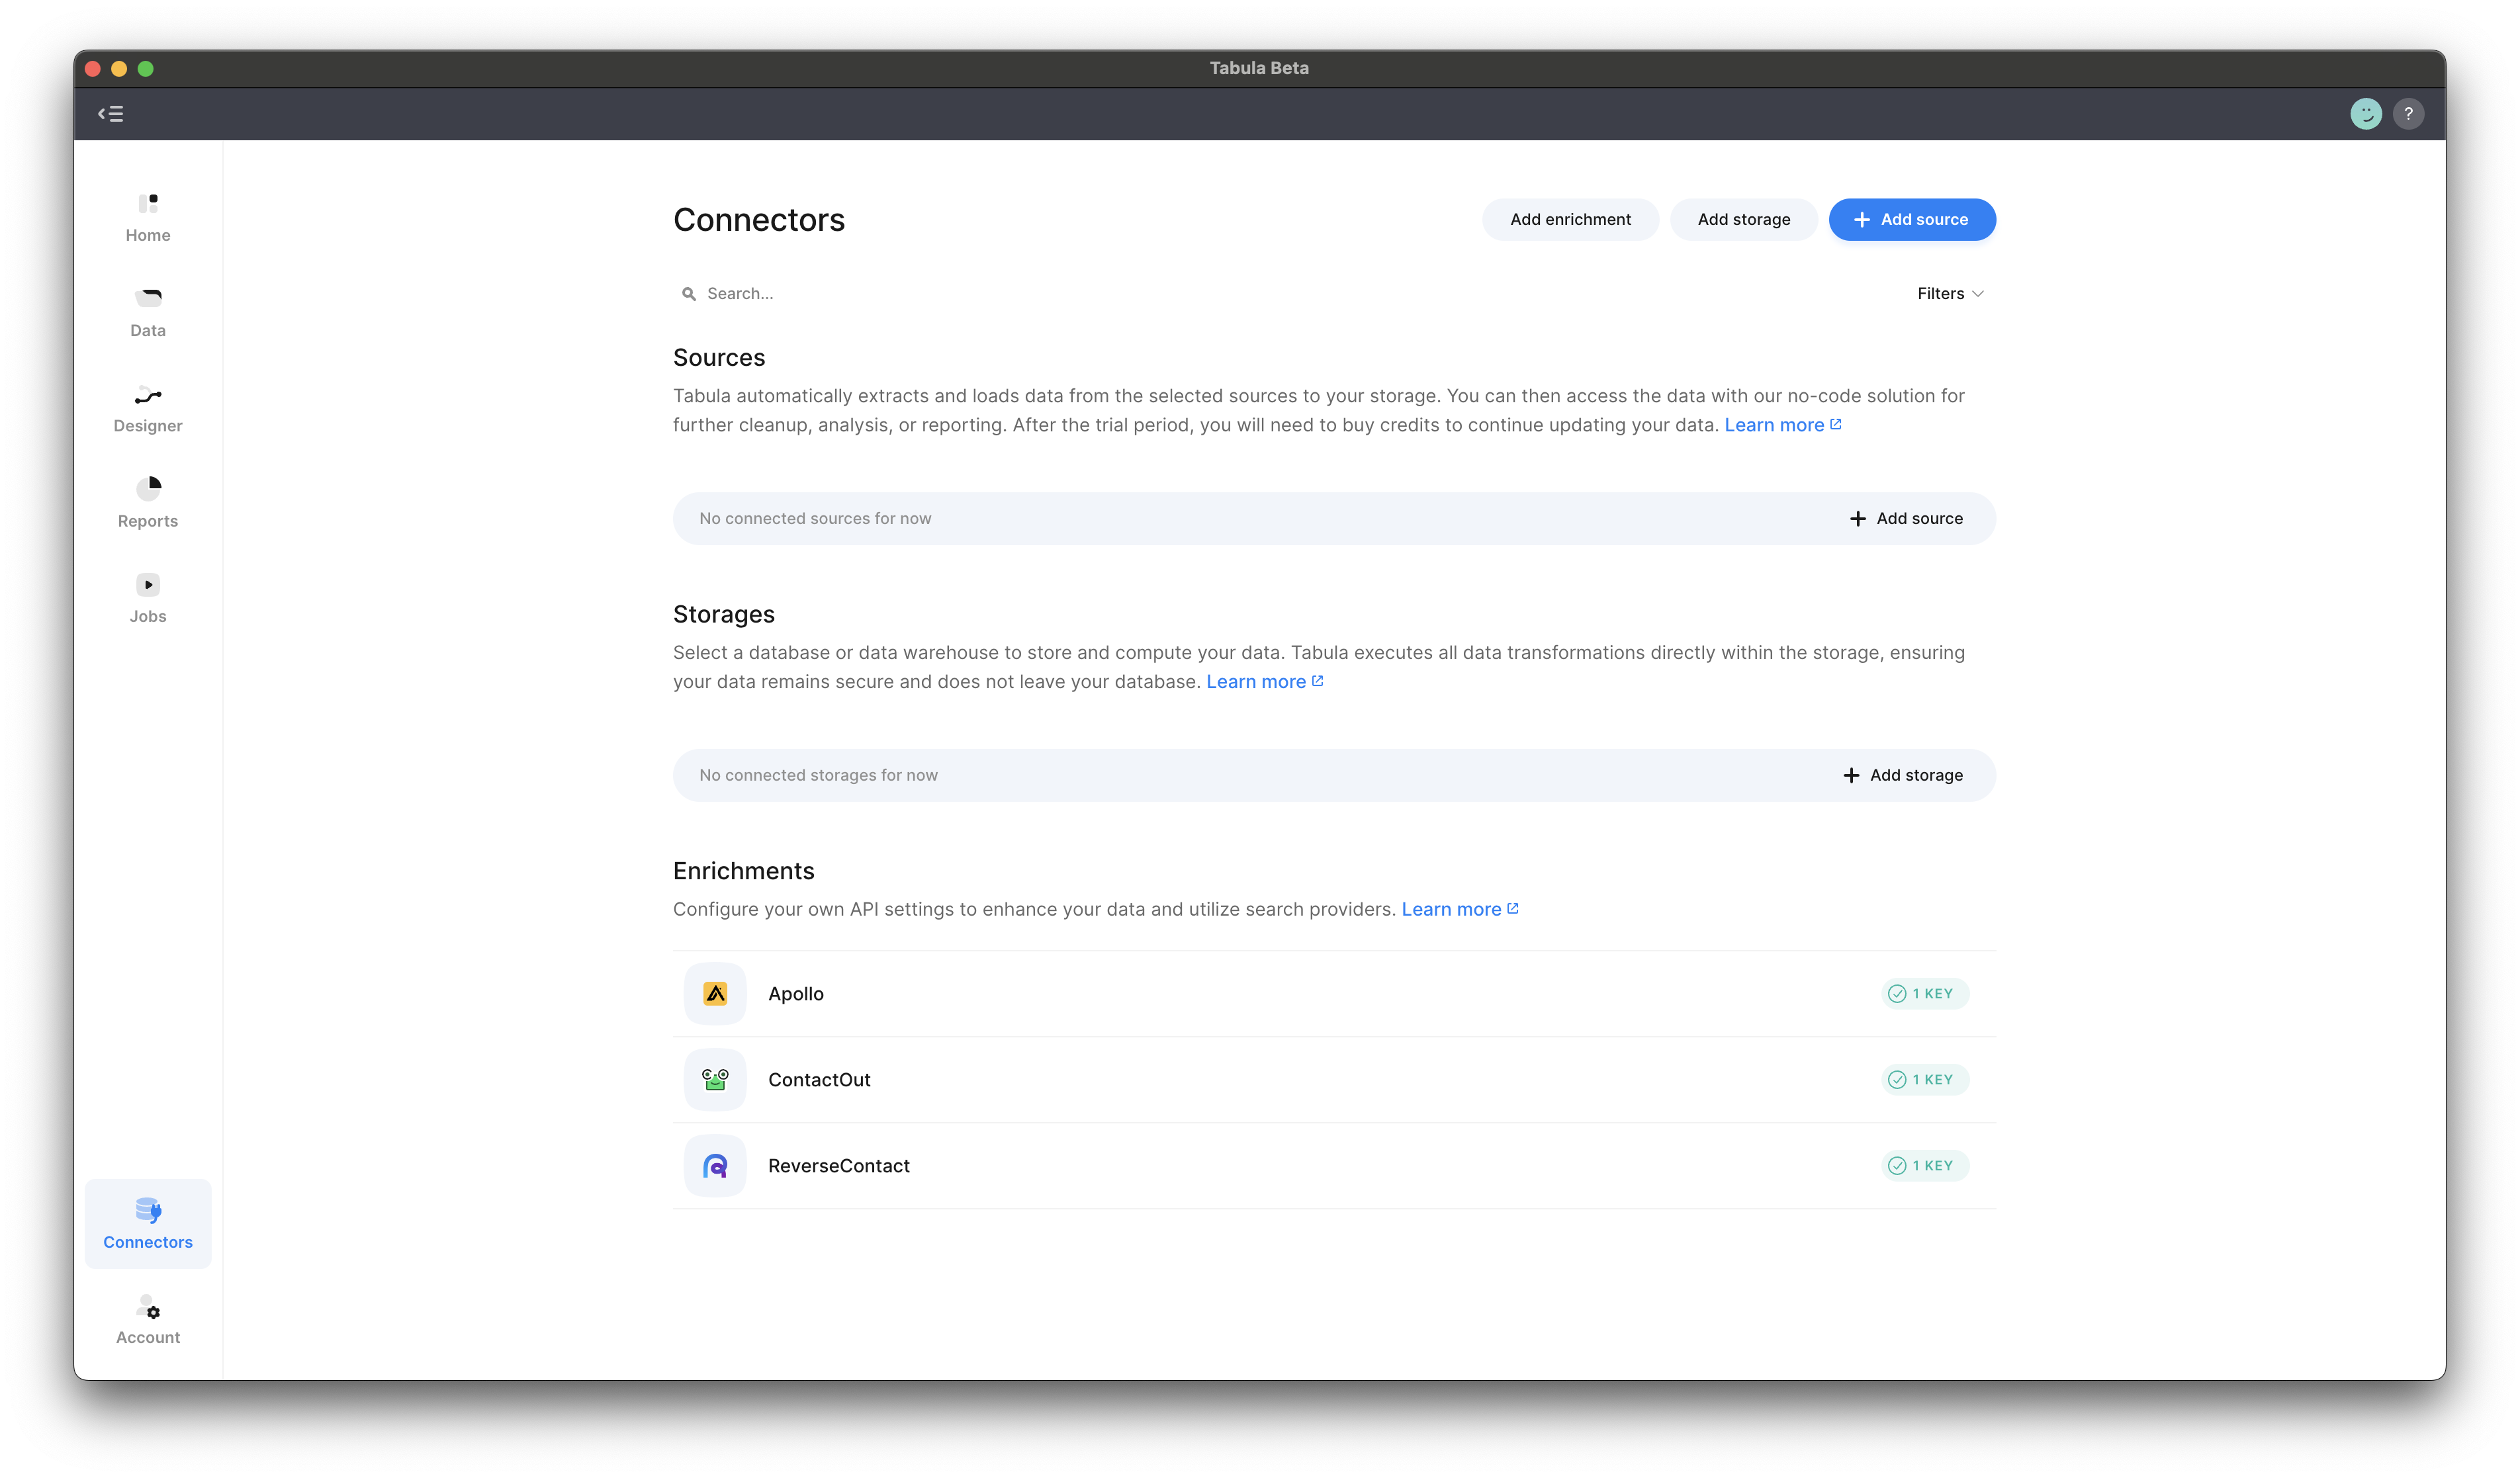Go to the Data section in the sidebar
Screen dimensions: 2520x1478
pyautogui.click(x=148, y=312)
